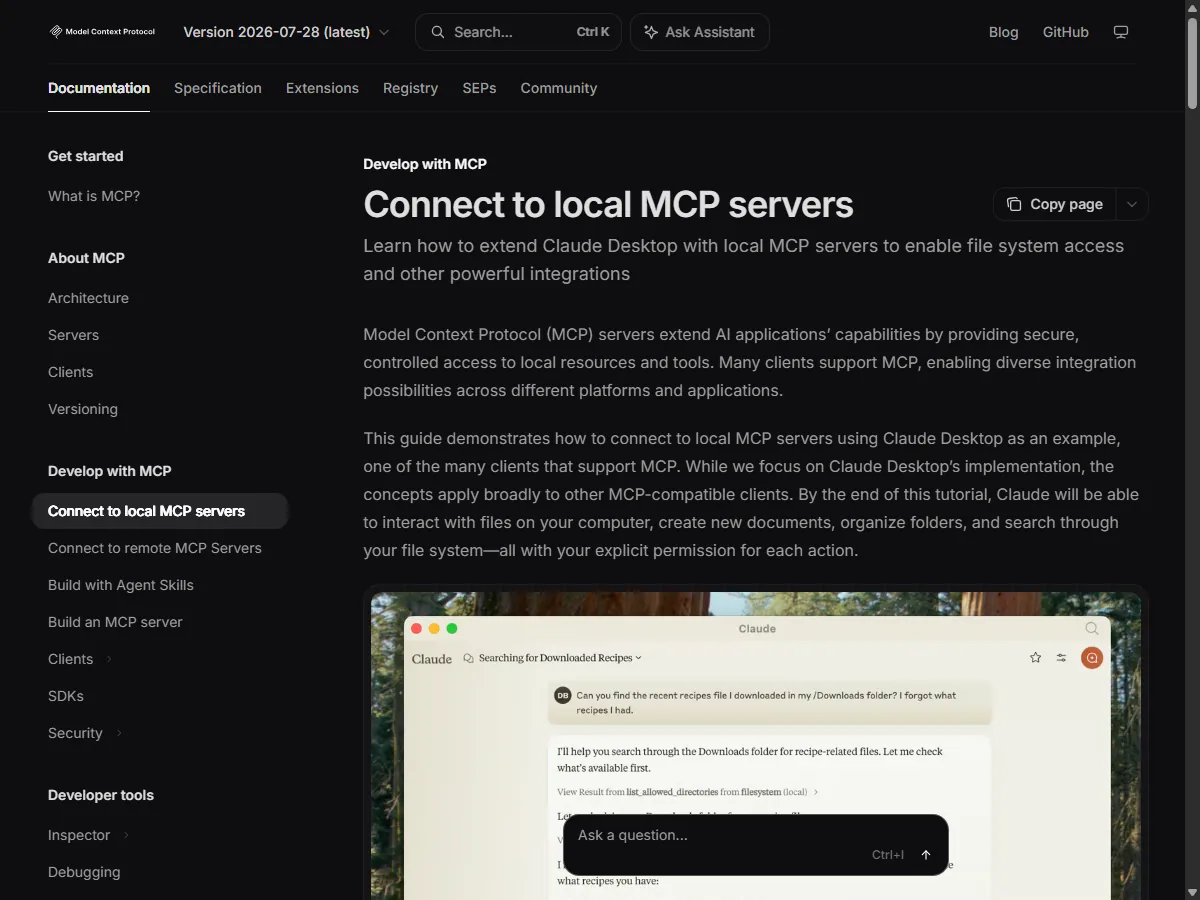Click the Get started sidebar heading
The image size is (1200, 900).
[86, 156]
